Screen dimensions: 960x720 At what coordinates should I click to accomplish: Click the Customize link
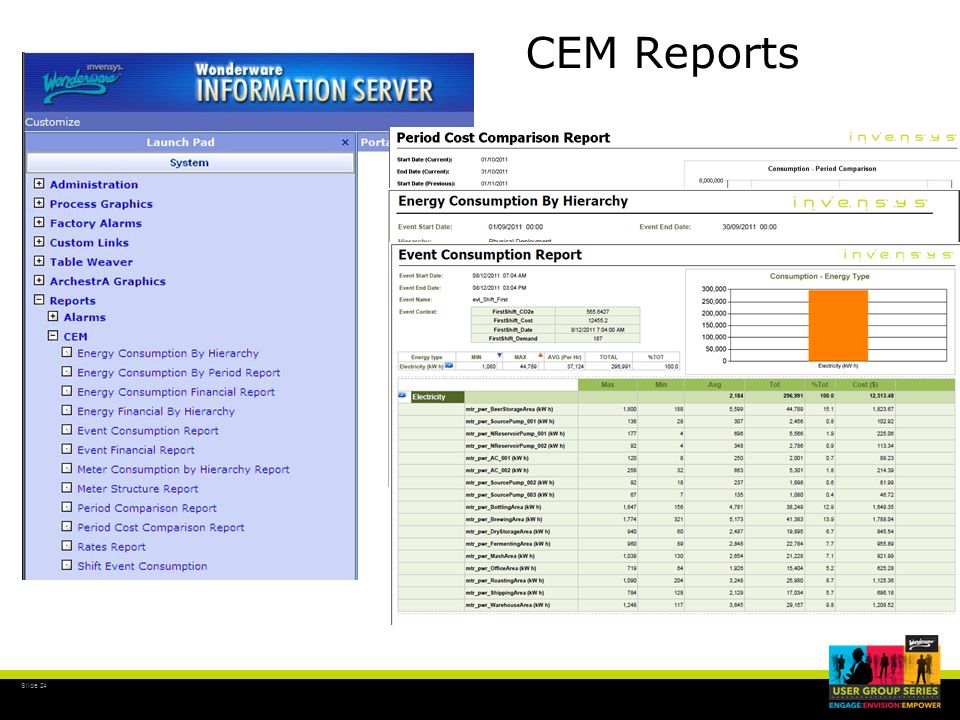(x=53, y=122)
